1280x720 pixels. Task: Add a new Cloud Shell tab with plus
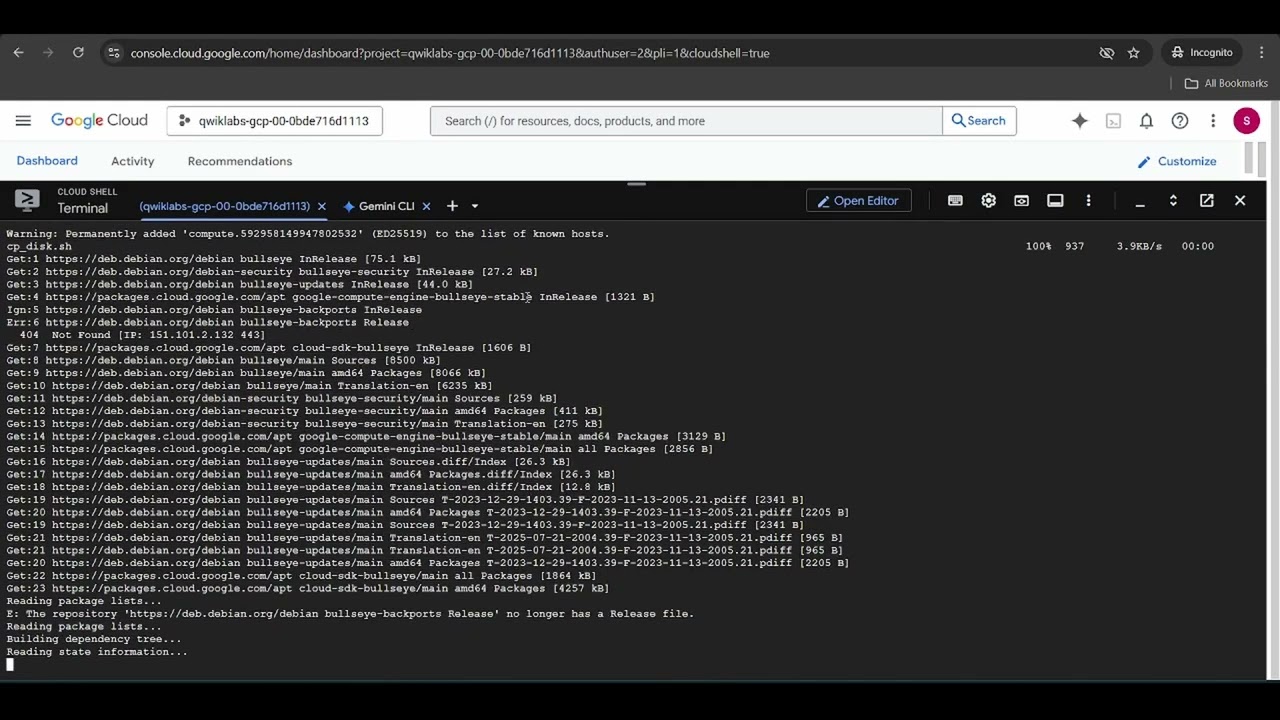point(452,206)
